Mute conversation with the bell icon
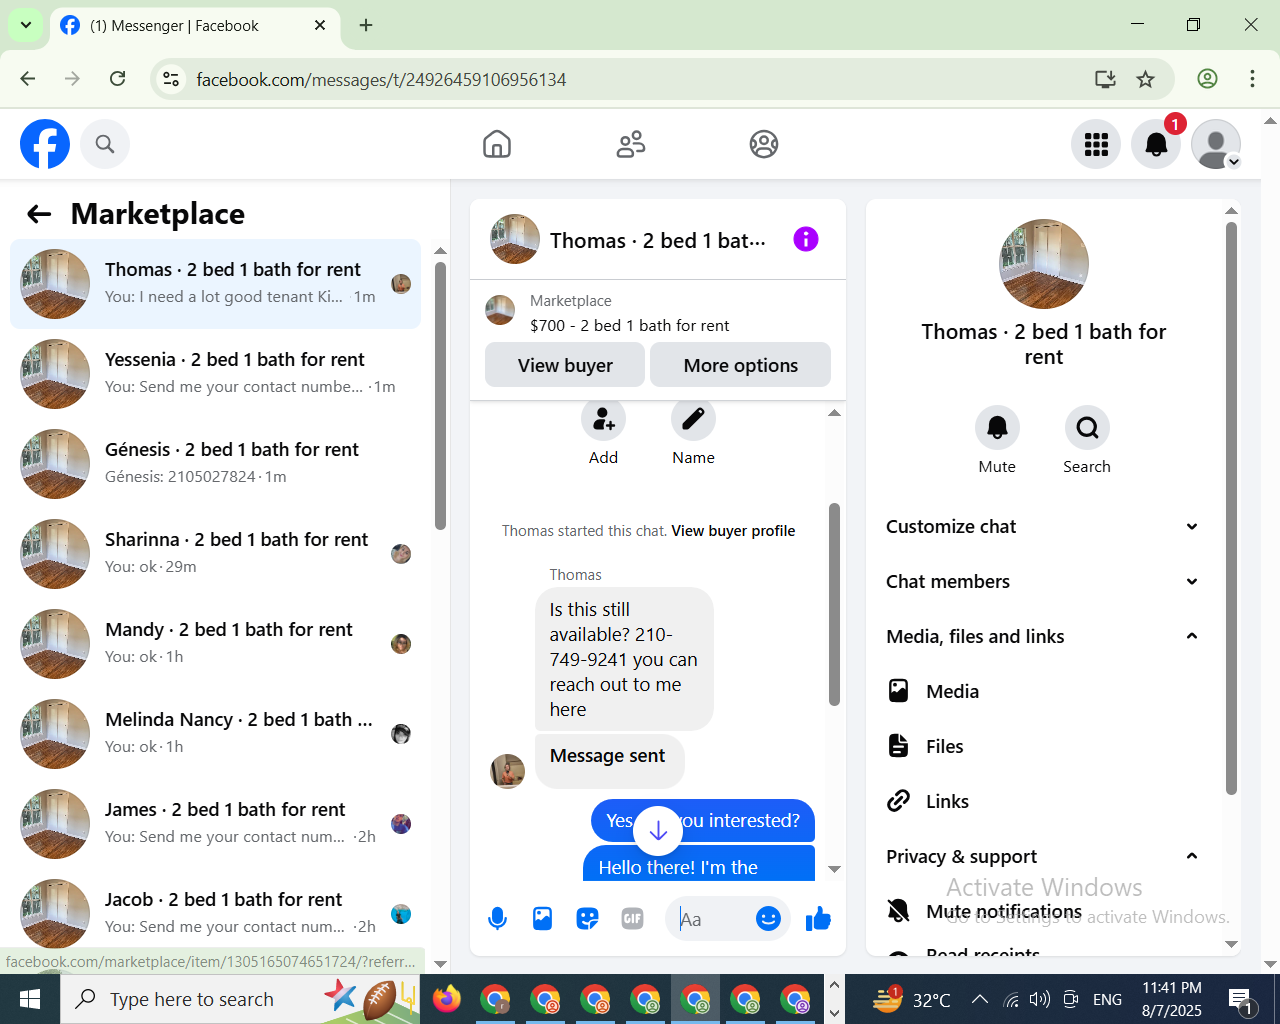The width and height of the screenshot is (1280, 1024). (x=997, y=428)
